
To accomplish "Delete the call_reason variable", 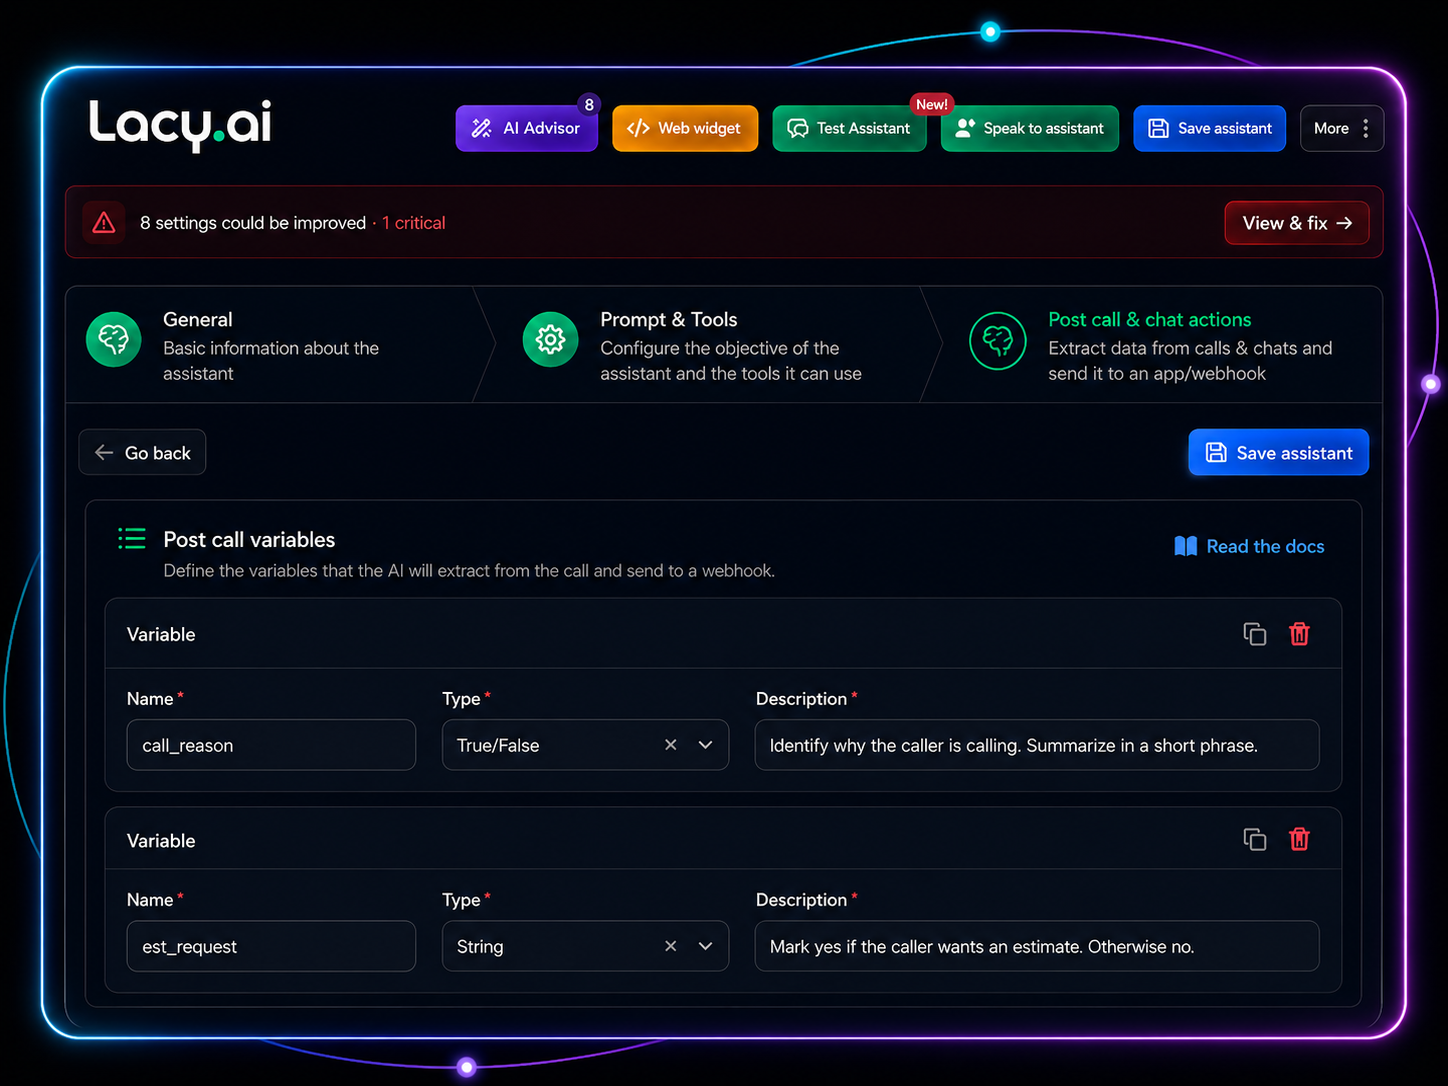I will [x=1299, y=633].
